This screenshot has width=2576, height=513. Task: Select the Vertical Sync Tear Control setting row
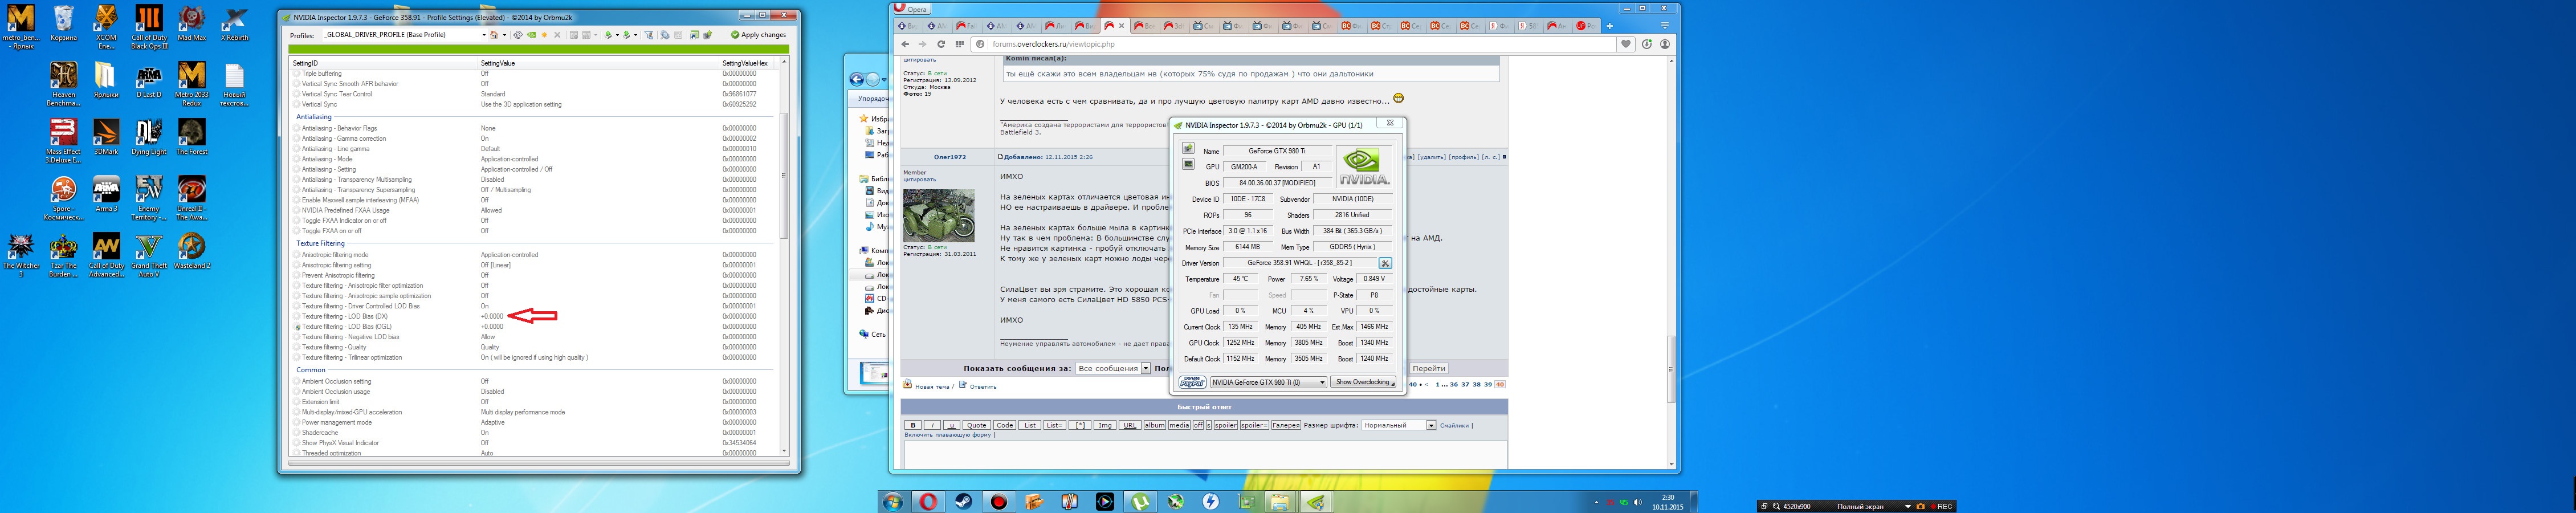(x=533, y=94)
